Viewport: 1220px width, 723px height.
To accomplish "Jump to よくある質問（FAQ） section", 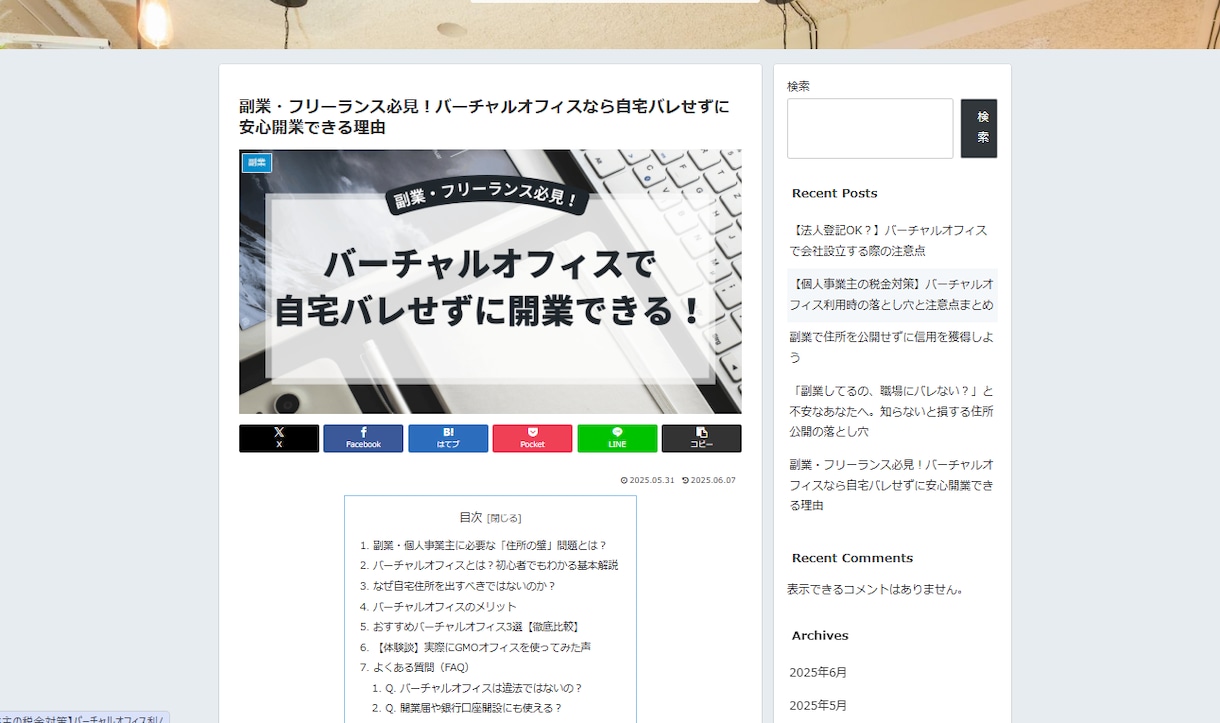I will pyautogui.click(x=421, y=667).
